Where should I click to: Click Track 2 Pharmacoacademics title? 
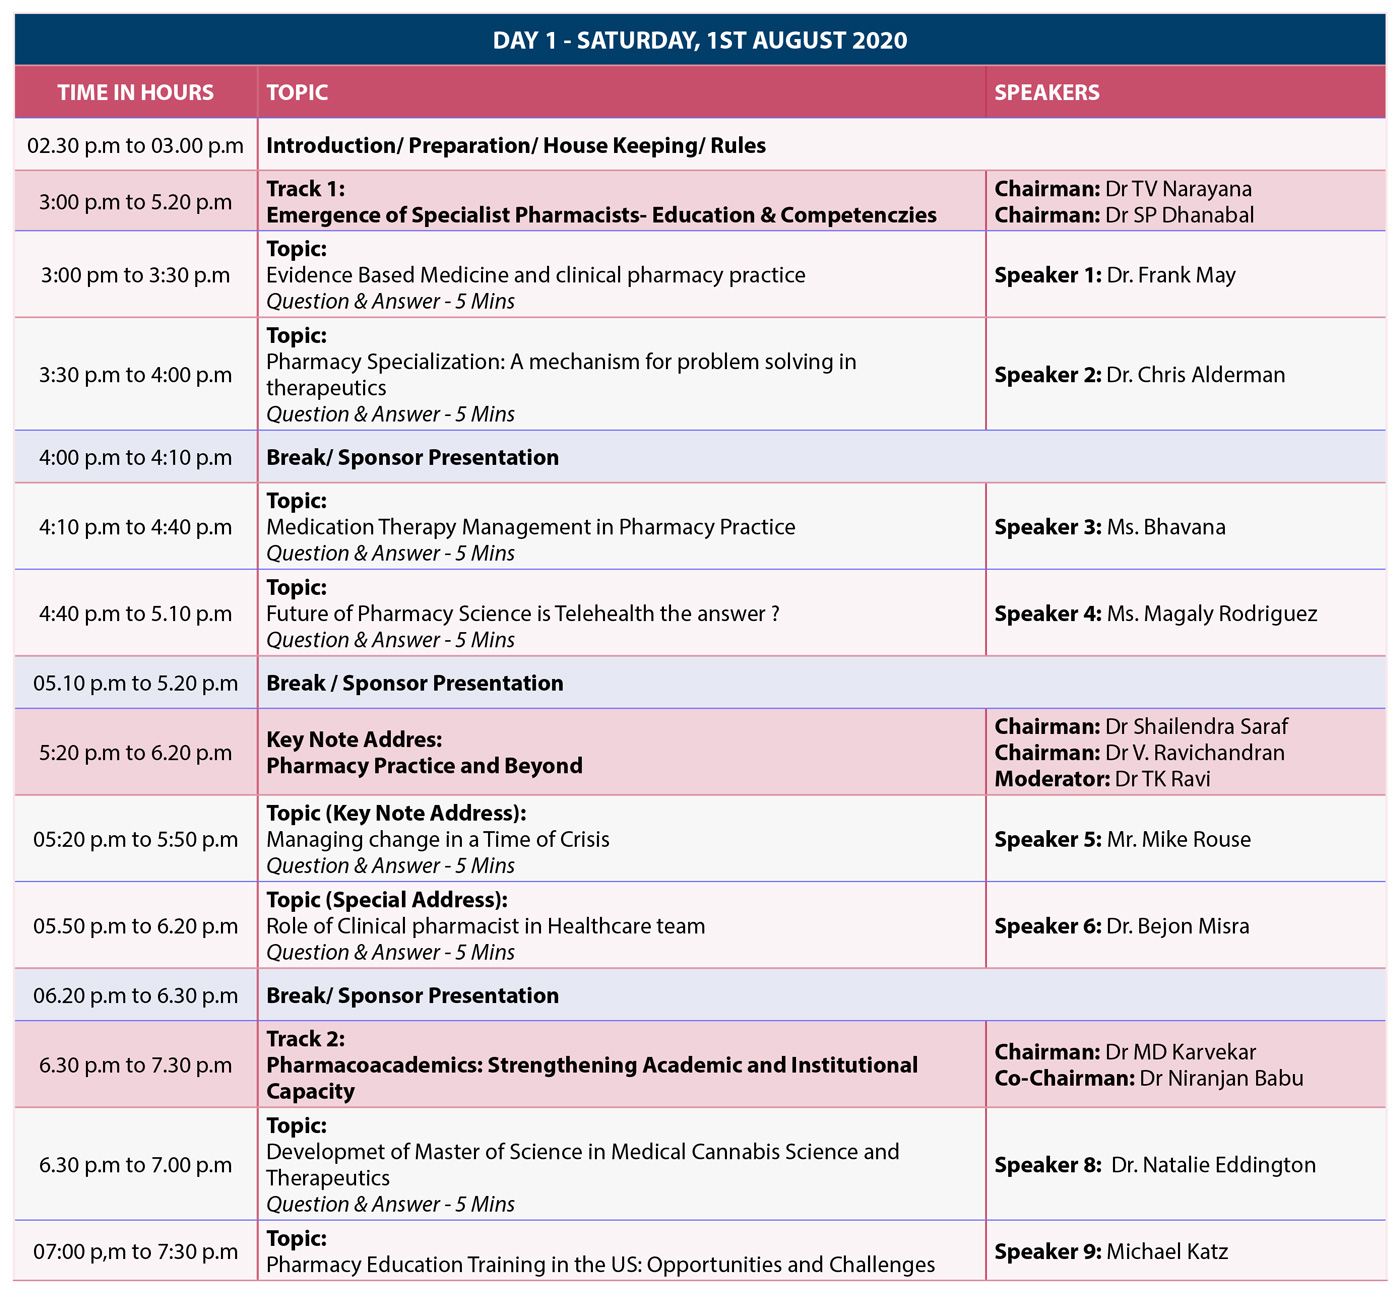(x=591, y=1066)
